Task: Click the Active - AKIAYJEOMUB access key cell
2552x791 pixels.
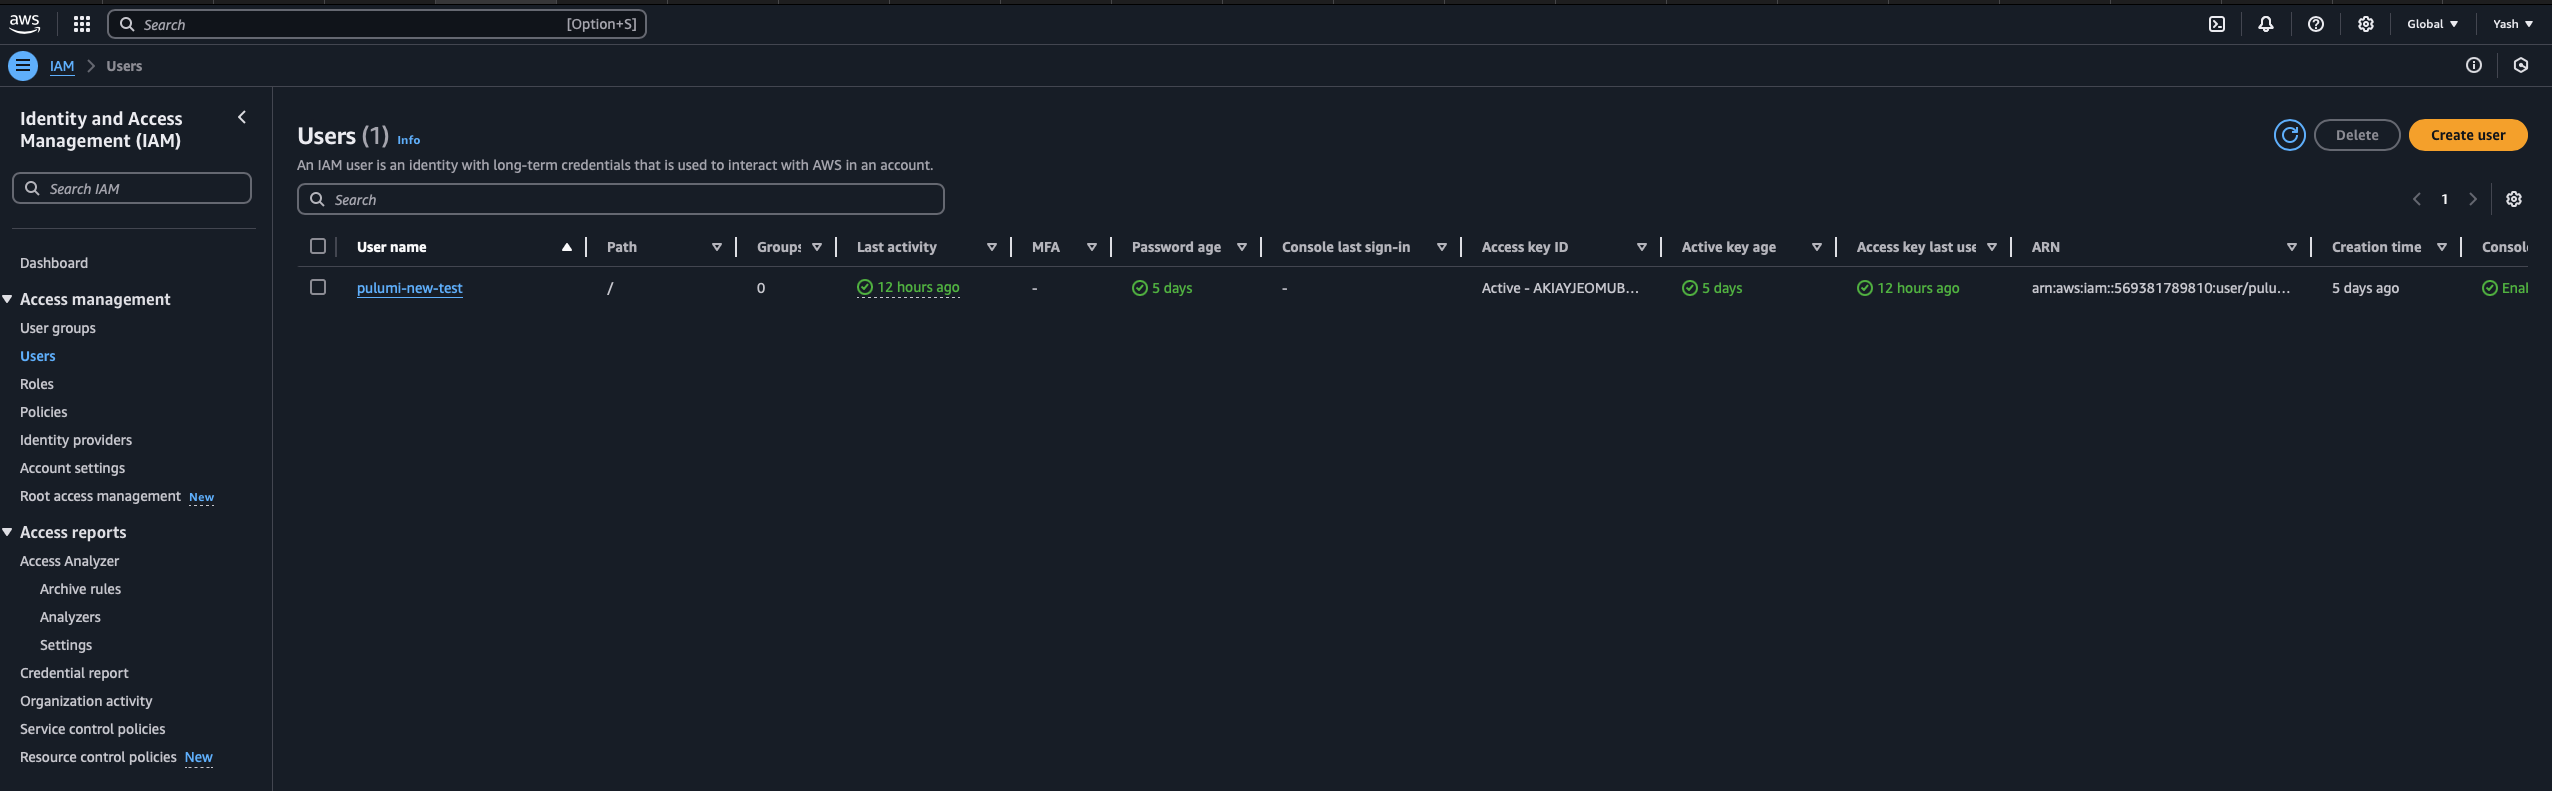Action: (1560, 288)
